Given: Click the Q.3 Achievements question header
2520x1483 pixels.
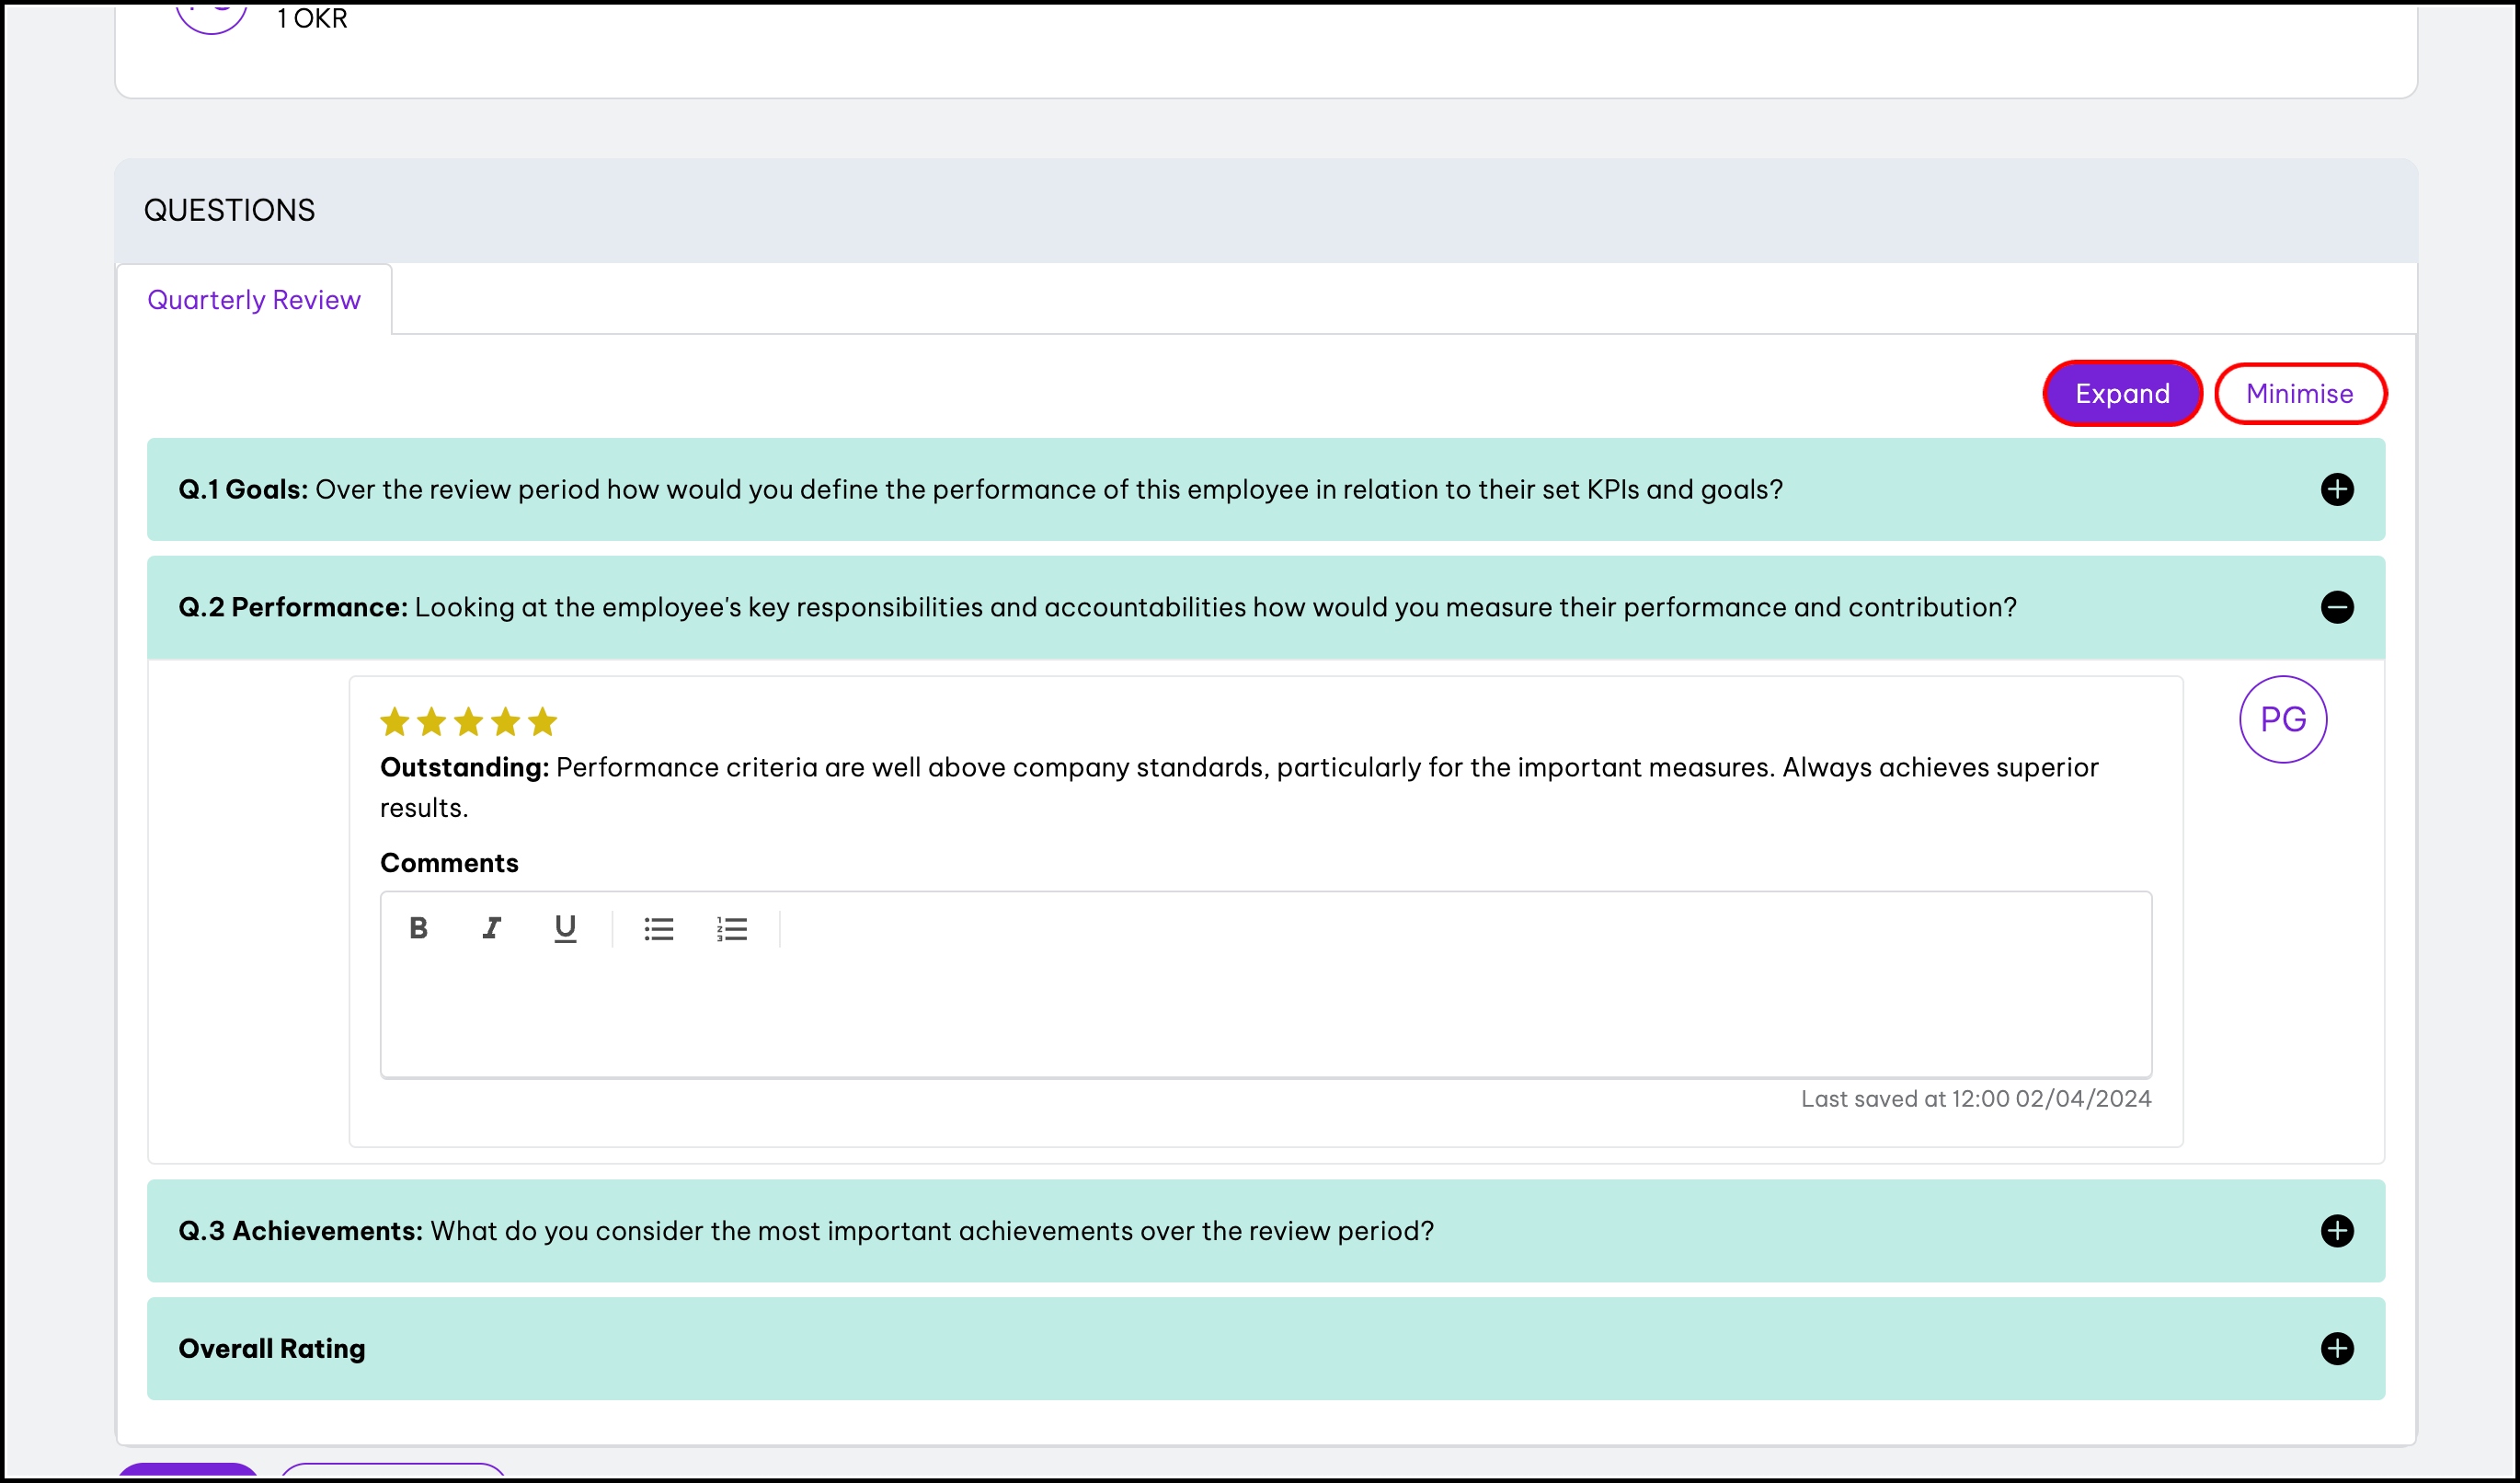Looking at the screenshot, I should click(x=805, y=1230).
